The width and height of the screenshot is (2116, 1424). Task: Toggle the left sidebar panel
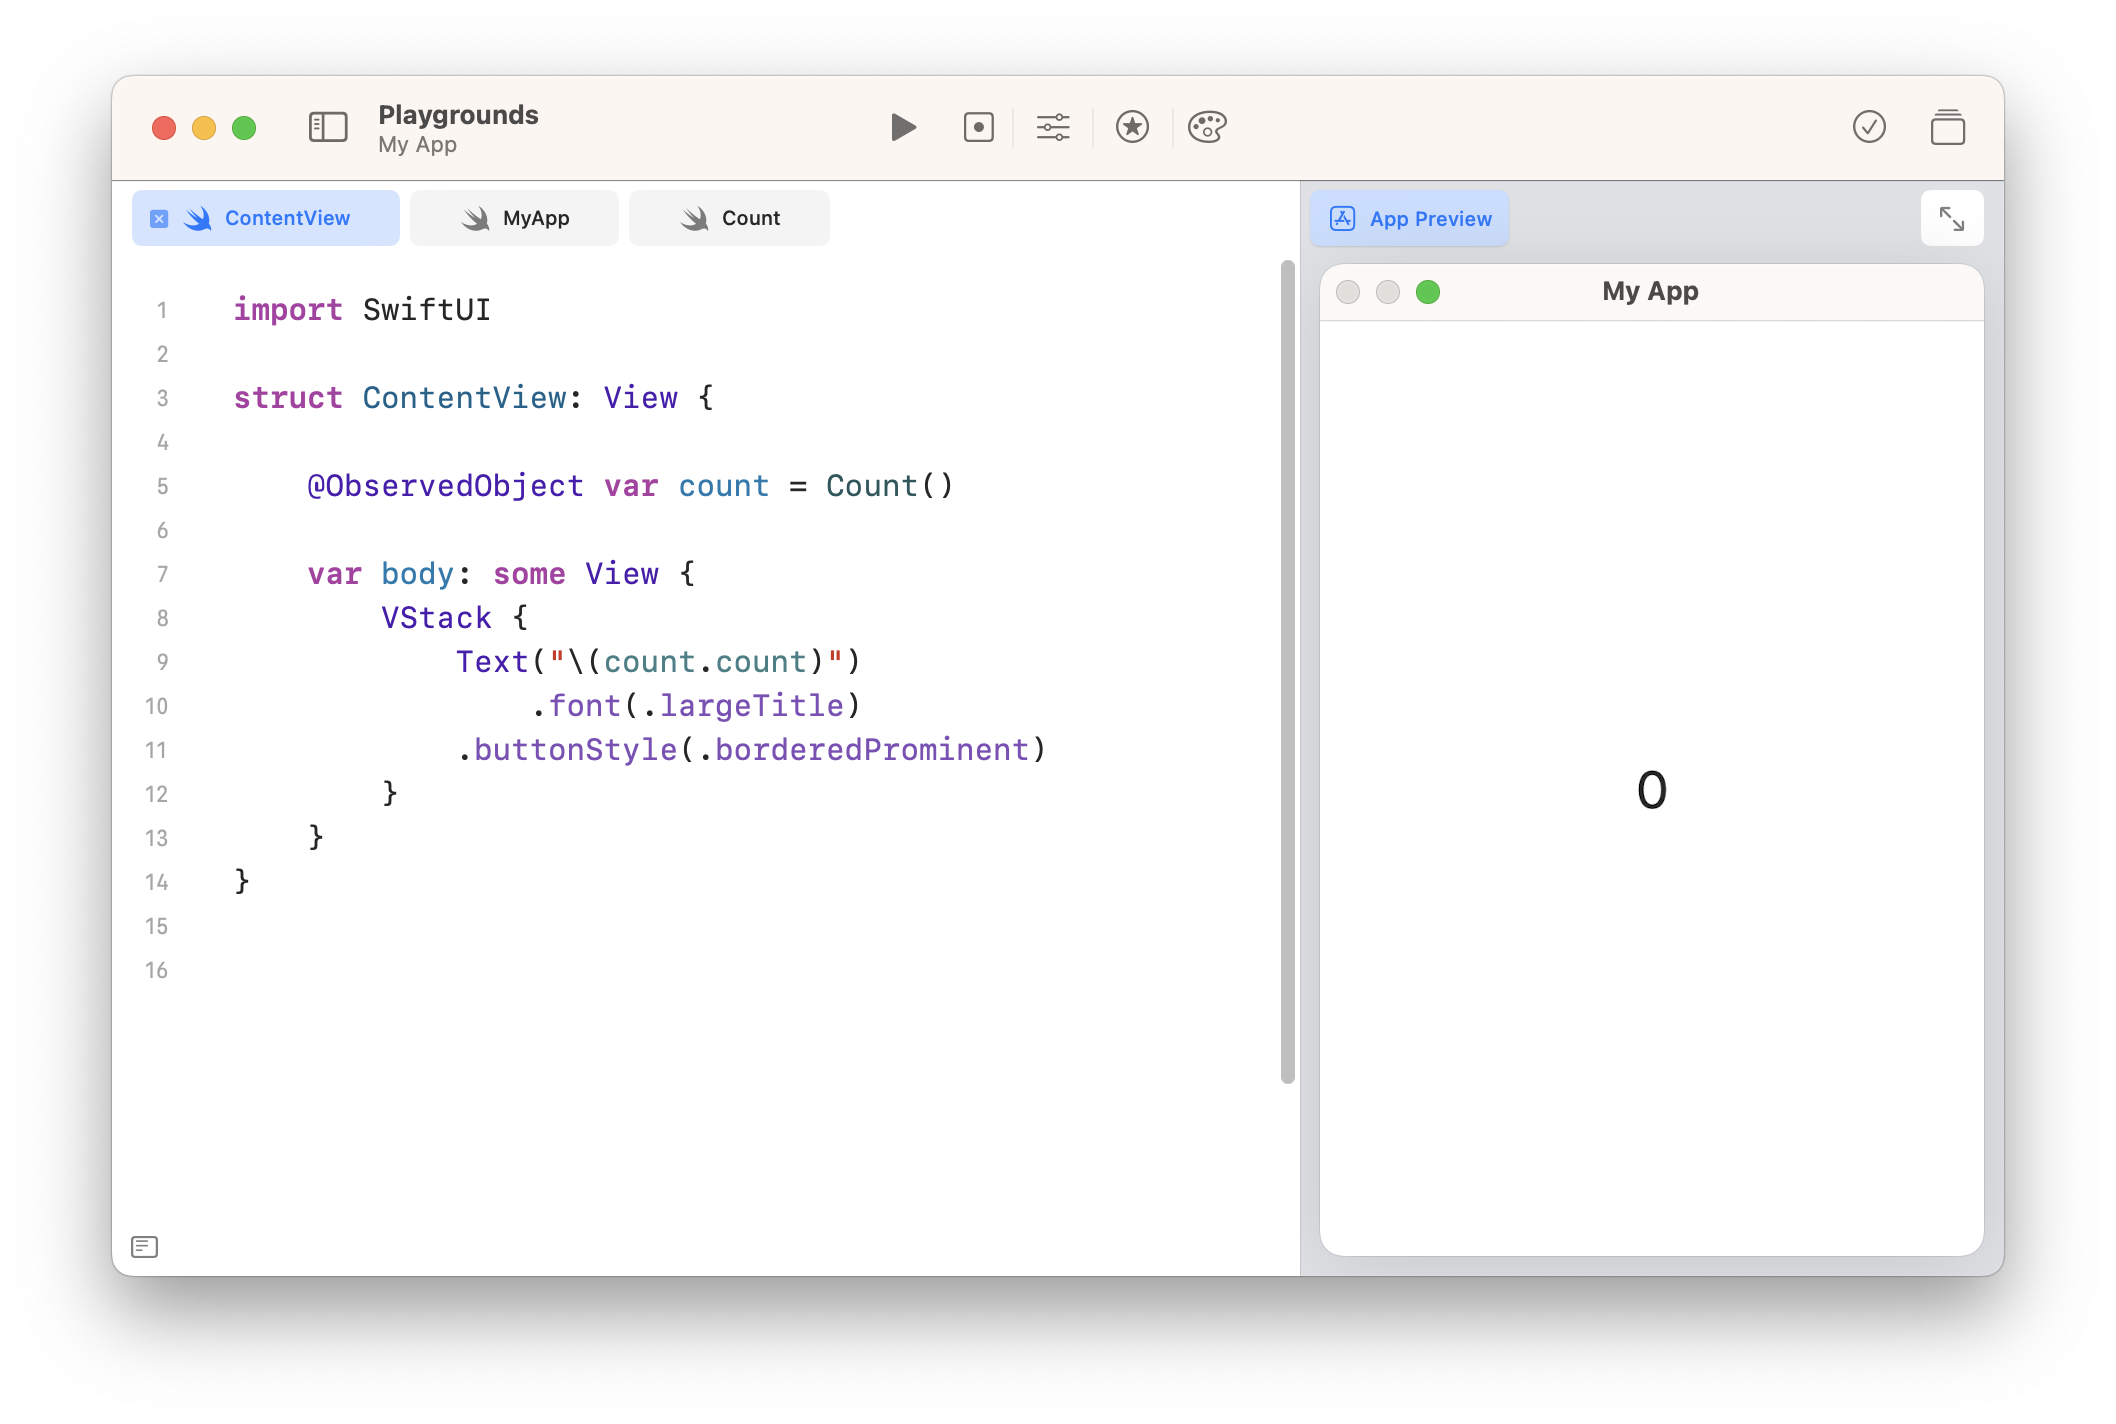point(328,127)
